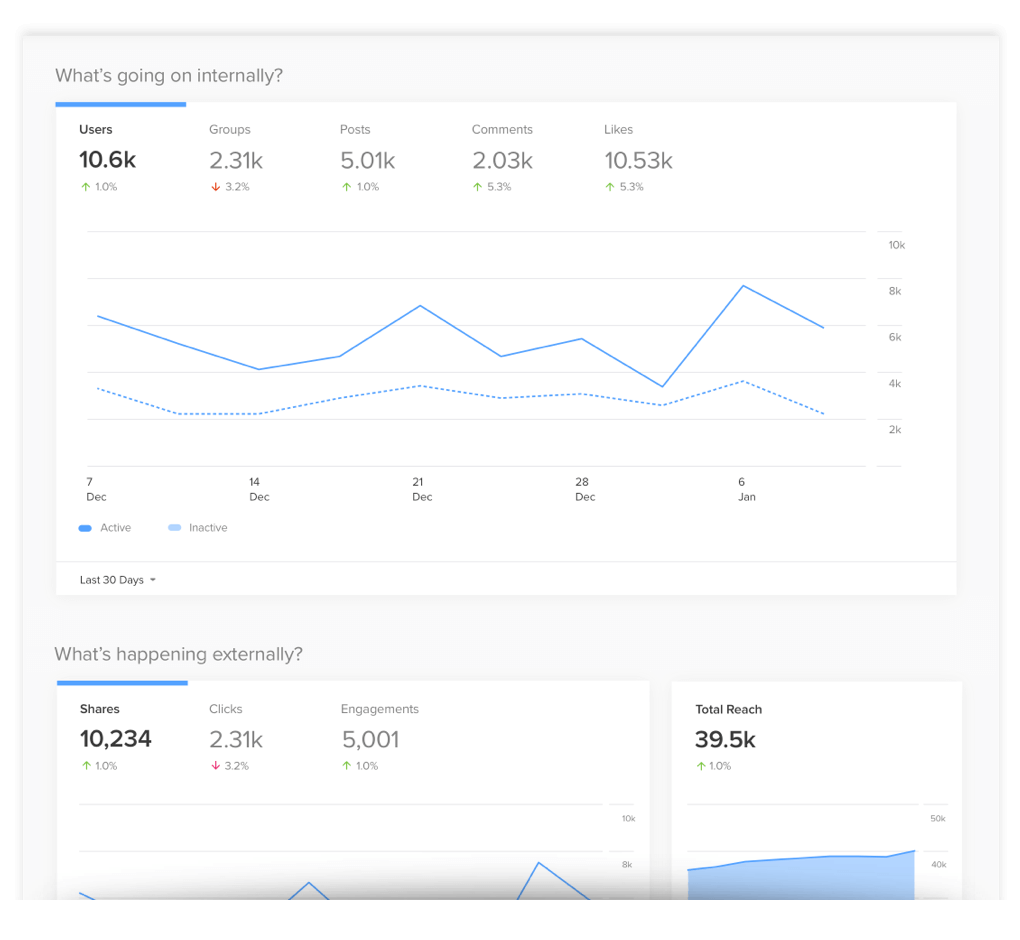View the Comments metric tab
This screenshot has width=1020, height=940.
coord(502,158)
